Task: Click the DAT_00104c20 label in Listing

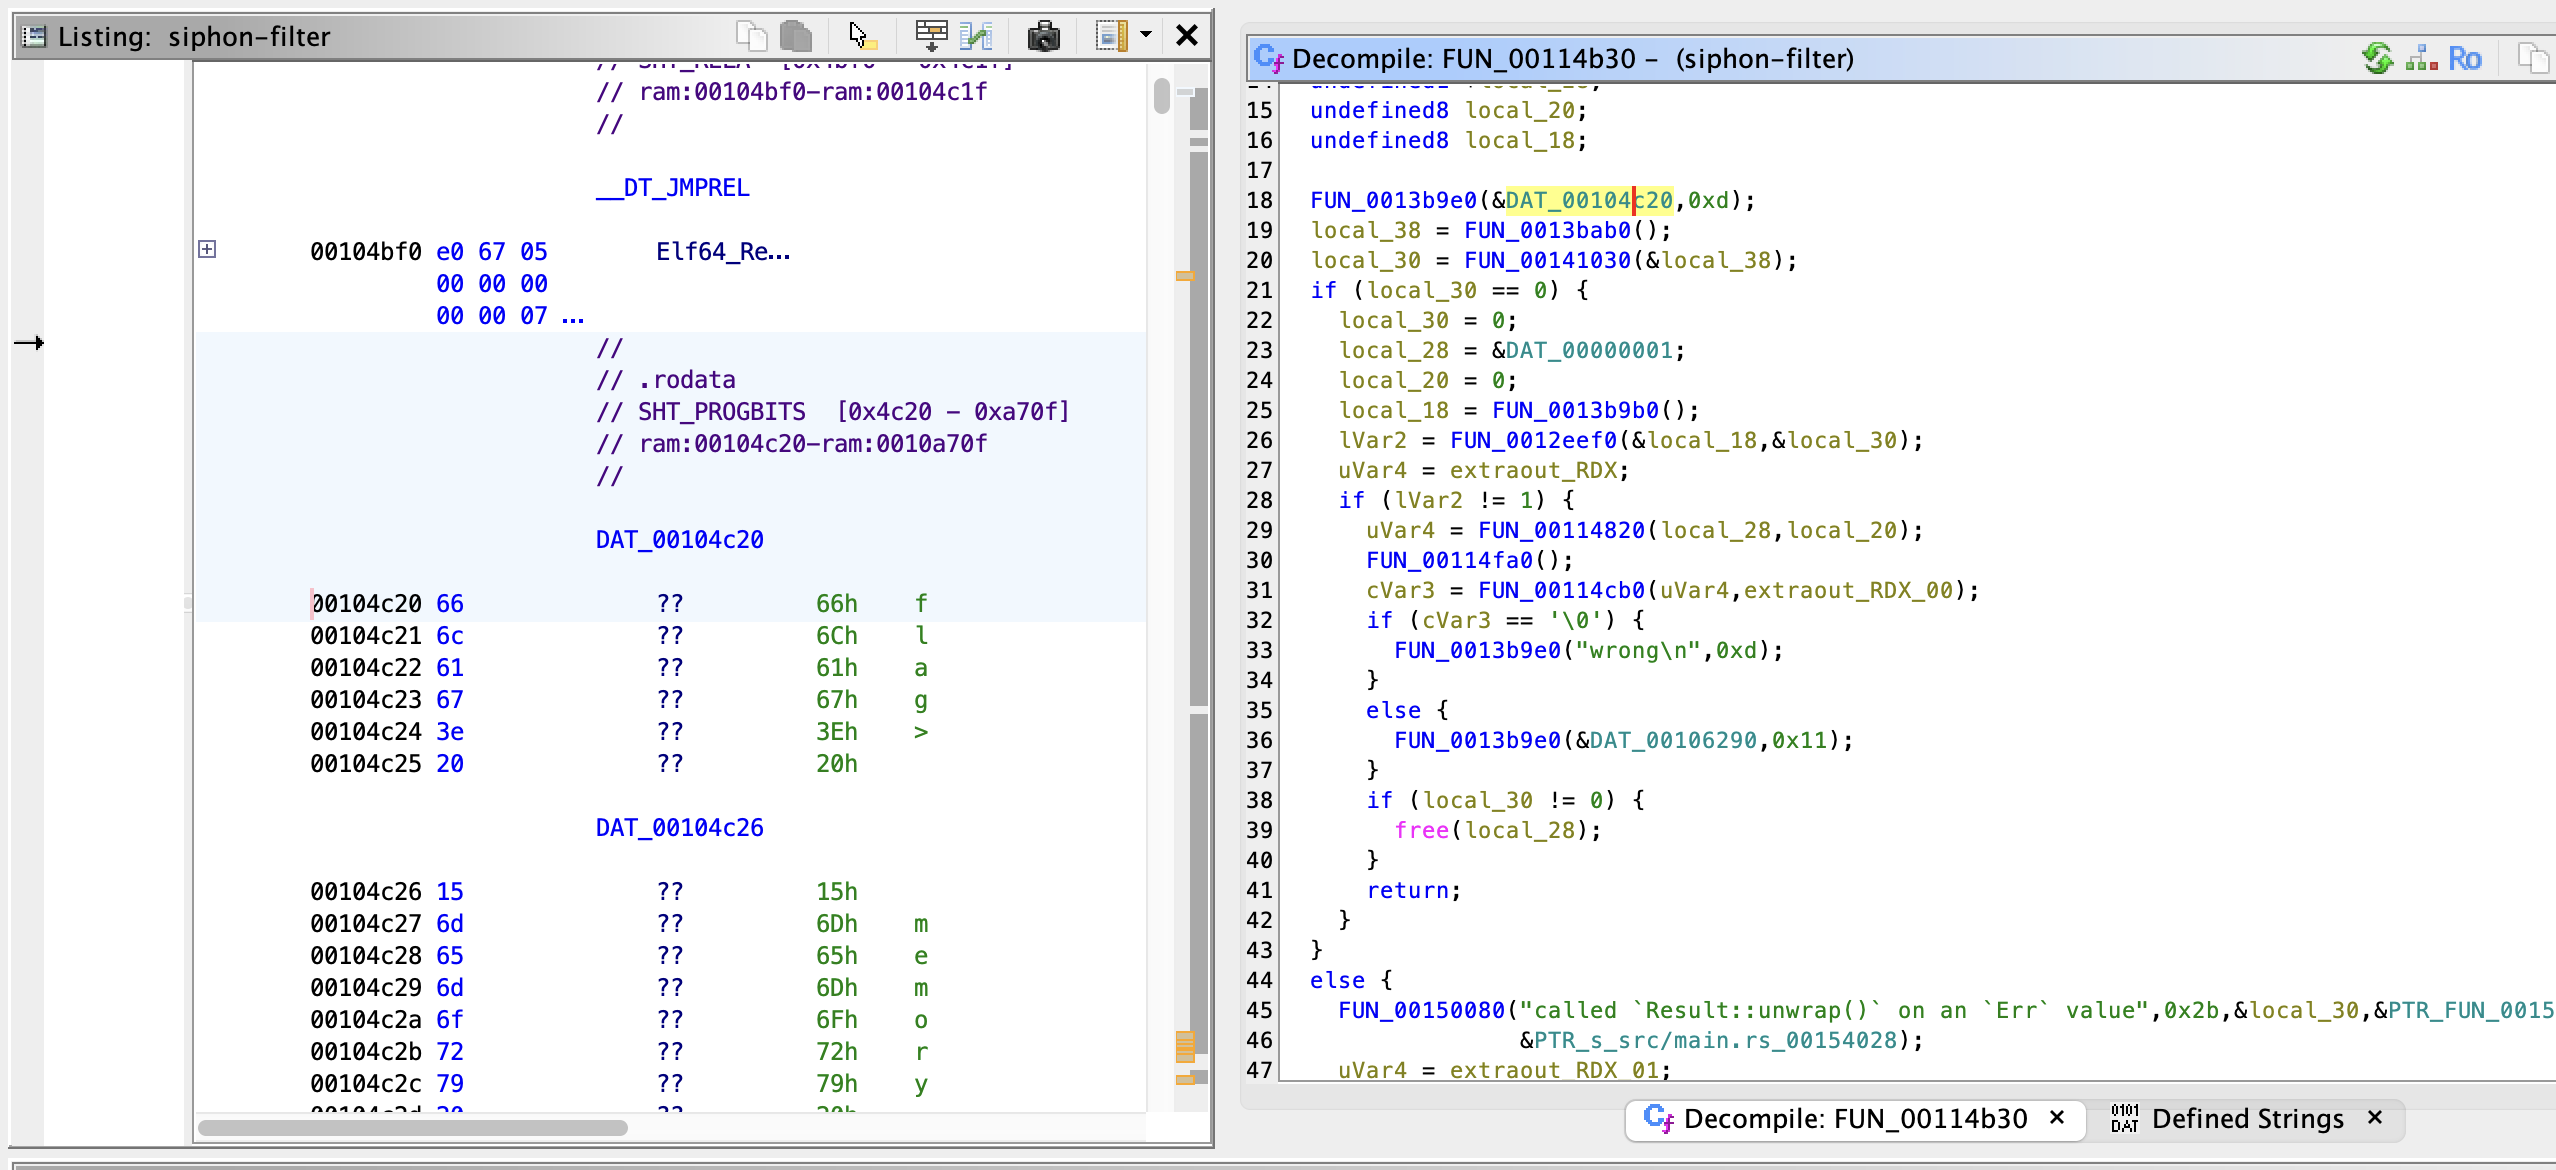Action: point(680,540)
